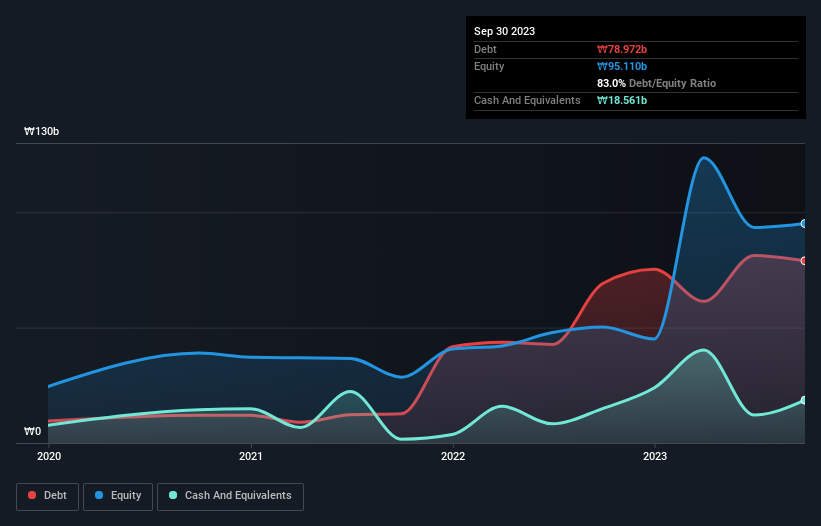Click the 2023 x-axis label
The height and width of the screenshot is (526, 821).
pos(655,456)
